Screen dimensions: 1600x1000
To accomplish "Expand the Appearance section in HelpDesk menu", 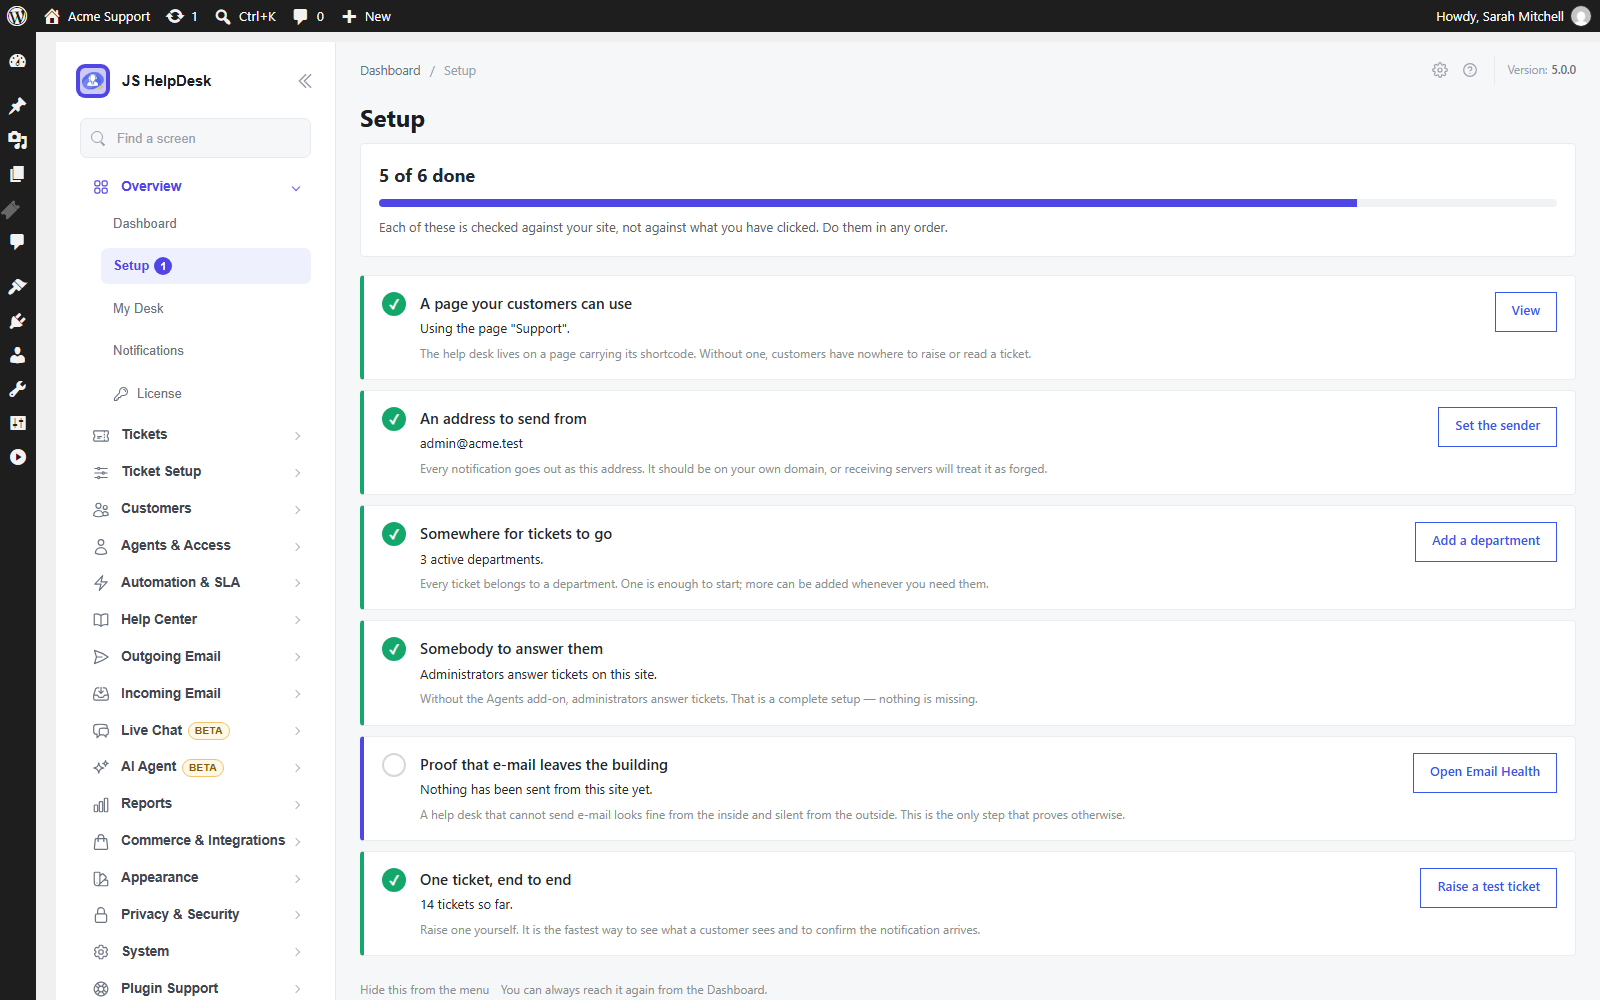I will pyautogui.click(x=196, y=878).
